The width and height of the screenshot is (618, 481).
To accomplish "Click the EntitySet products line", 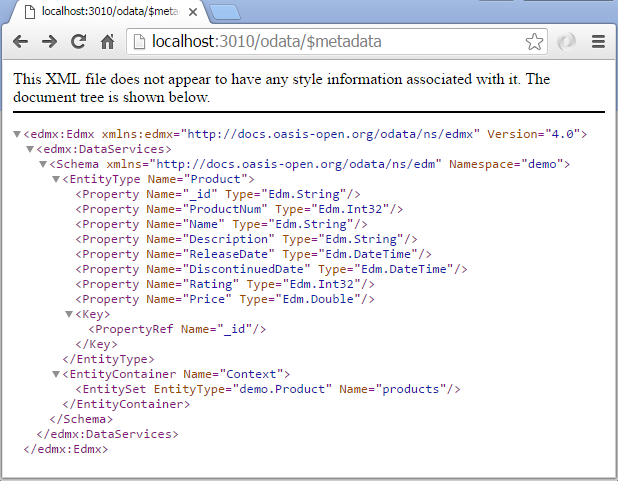I will click(x=268, y=389).
